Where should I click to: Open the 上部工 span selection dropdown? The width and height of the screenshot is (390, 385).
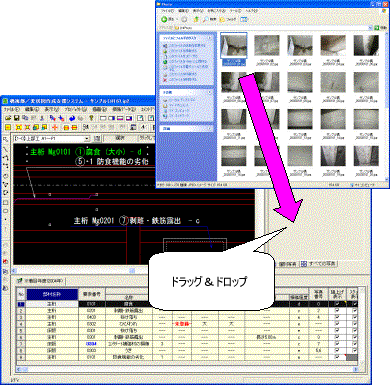[x=87, y=138]
